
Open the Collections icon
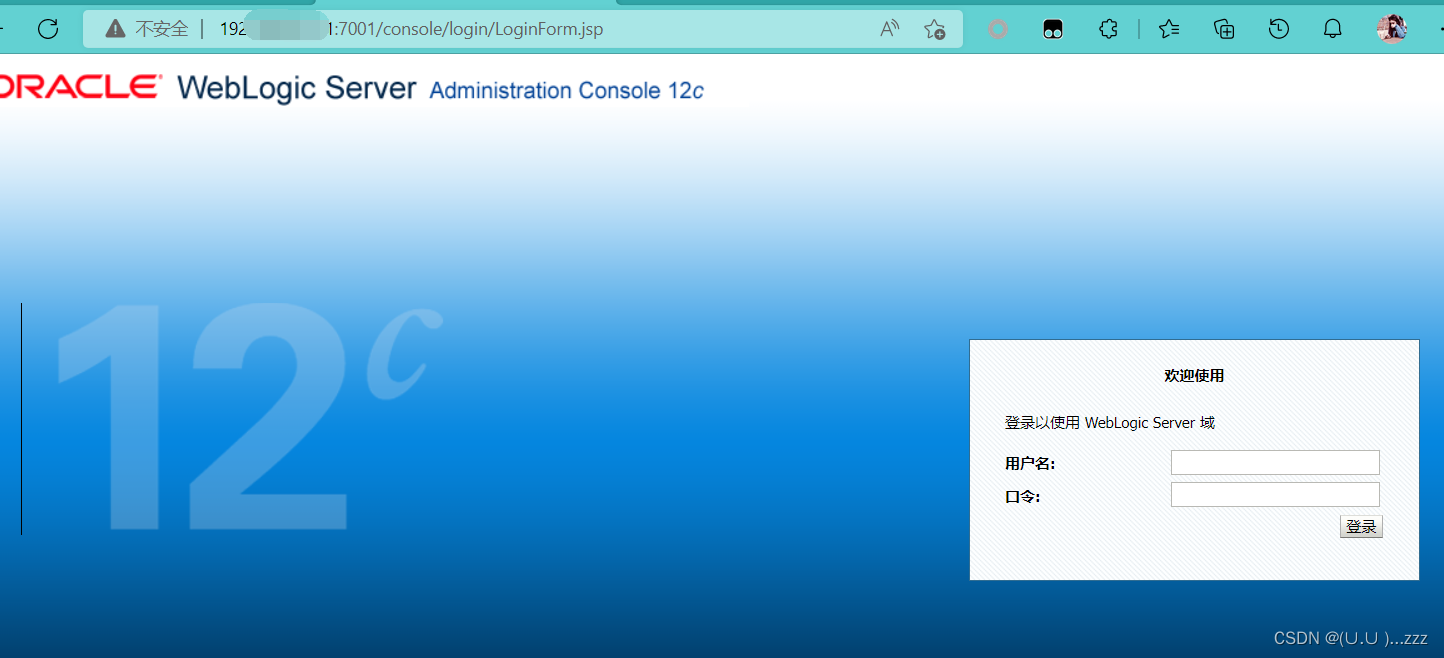tap(1224, 29)
